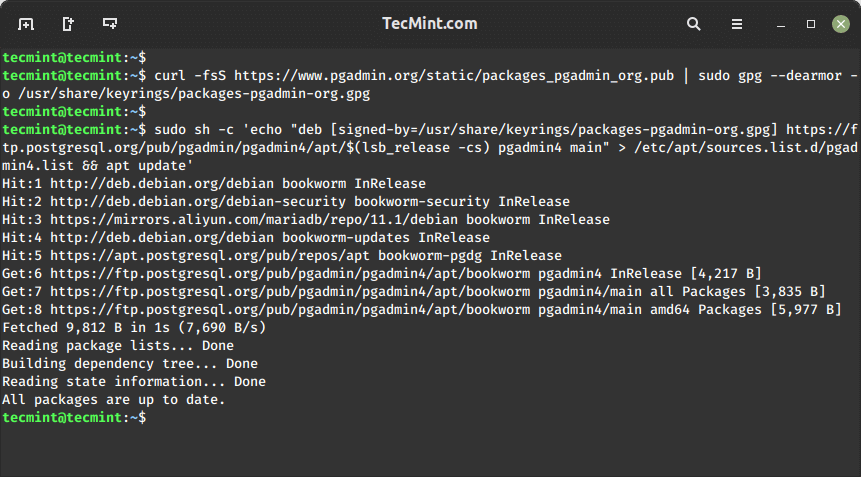
Task: Open the debian-security repository URL
Action: [x=198, y=201]
